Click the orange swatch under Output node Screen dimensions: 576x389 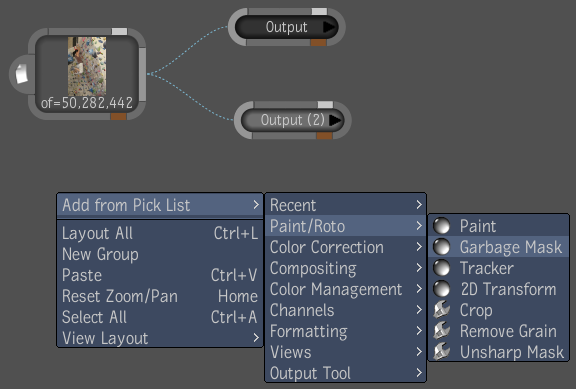318,43
